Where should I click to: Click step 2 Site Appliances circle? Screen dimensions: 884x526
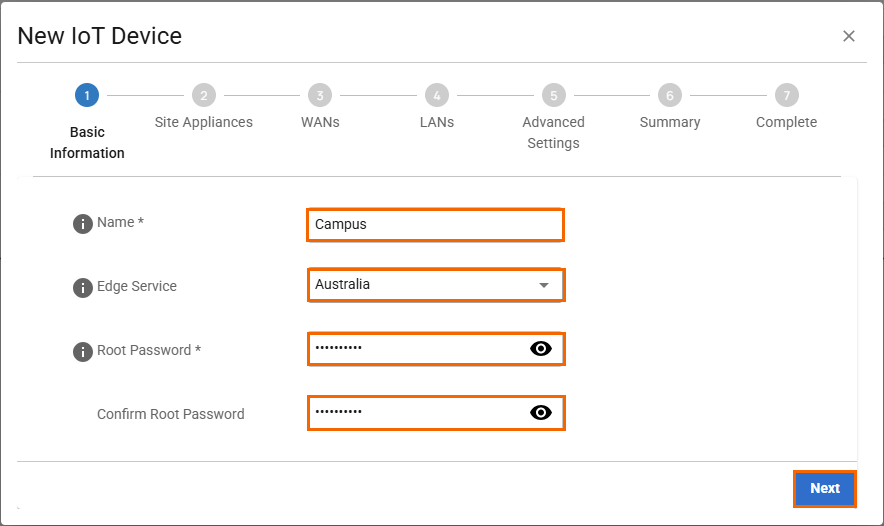(x=203, y=96)
